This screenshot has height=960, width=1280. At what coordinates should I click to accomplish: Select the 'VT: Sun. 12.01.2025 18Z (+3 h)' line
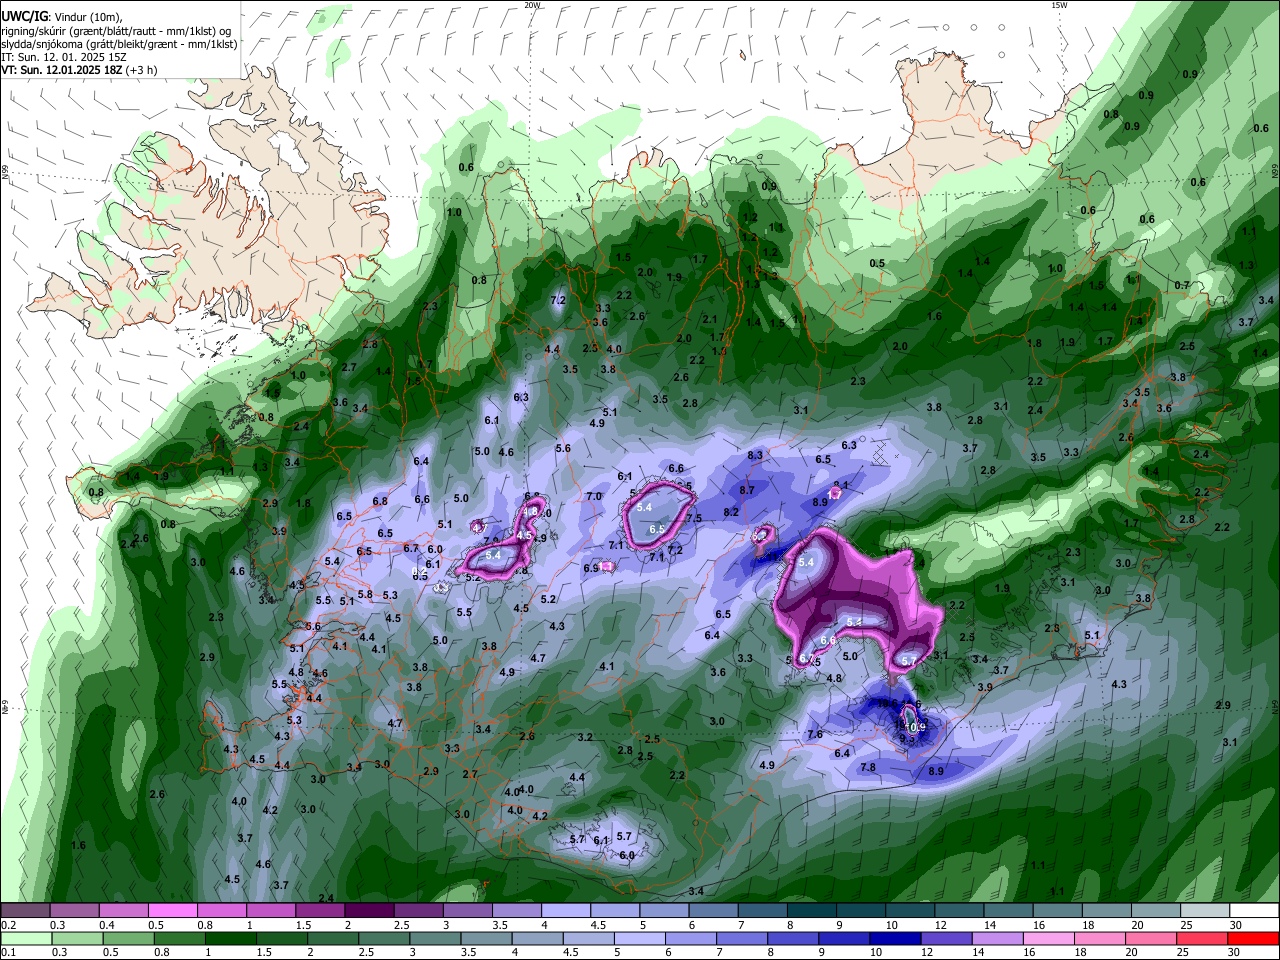[79, 70]
